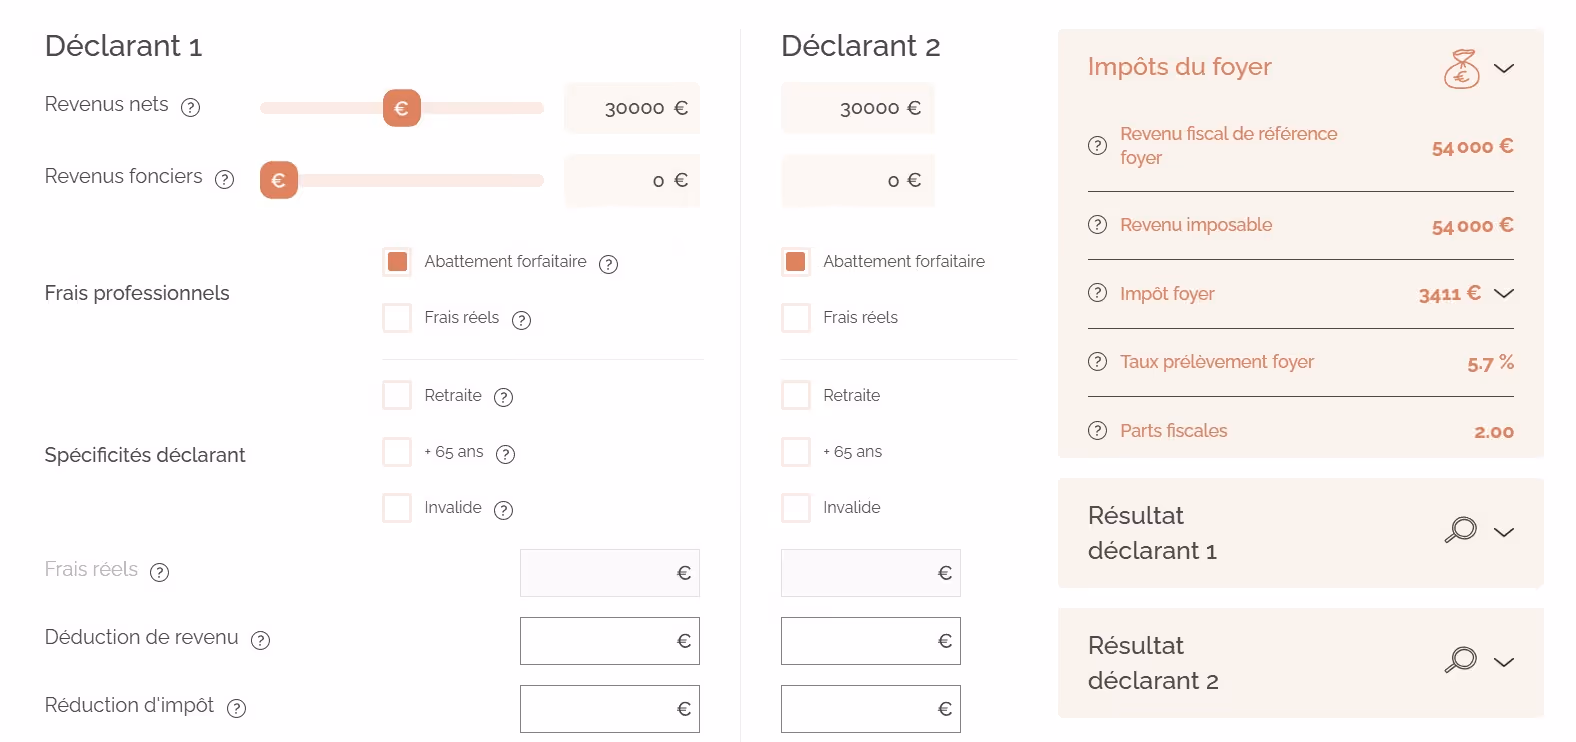Show help for Déclarant 1 Abattement forfaitaire
Image resolution: width=1576 pixels, height=742 pixels.
[x=608, y=264]
